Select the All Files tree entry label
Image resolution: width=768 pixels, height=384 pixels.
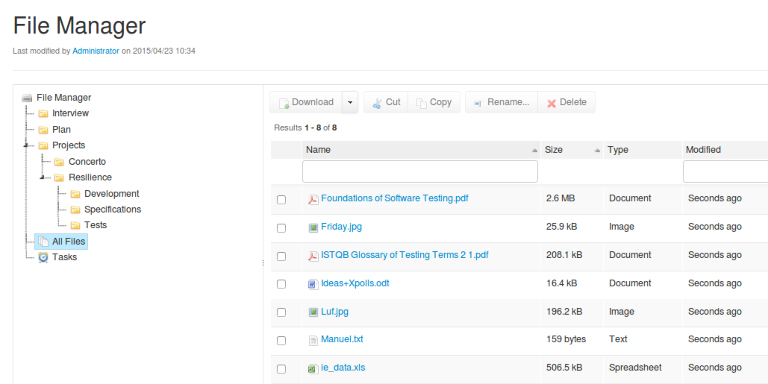[x=69, y=241]
